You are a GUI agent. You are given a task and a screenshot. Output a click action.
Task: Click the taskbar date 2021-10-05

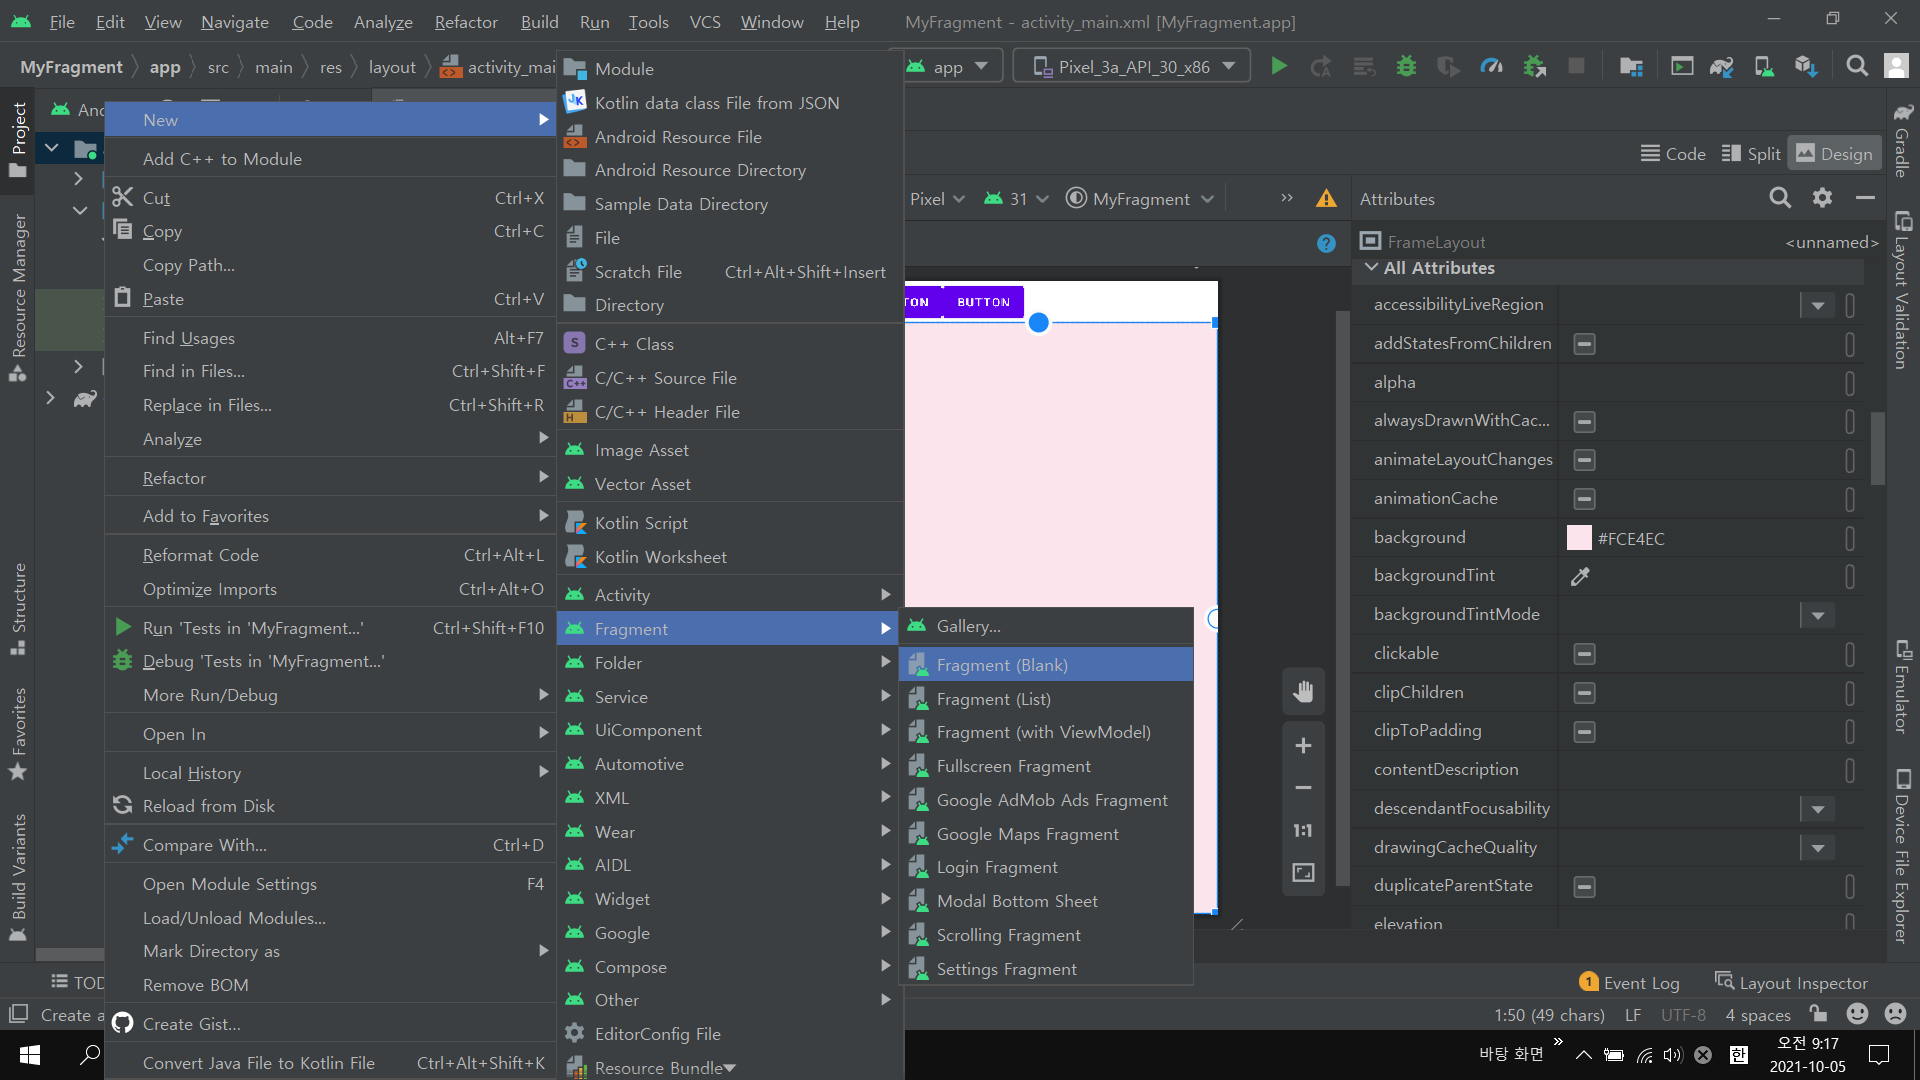coord(1807,1067)
